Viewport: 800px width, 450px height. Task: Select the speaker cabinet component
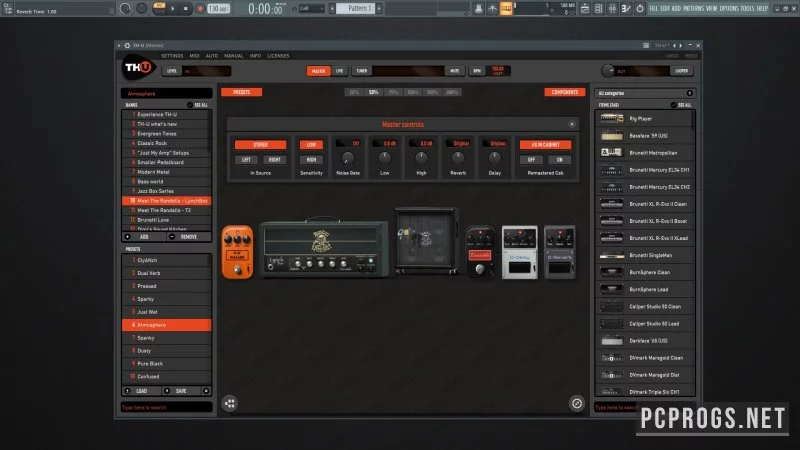point(427,241)
